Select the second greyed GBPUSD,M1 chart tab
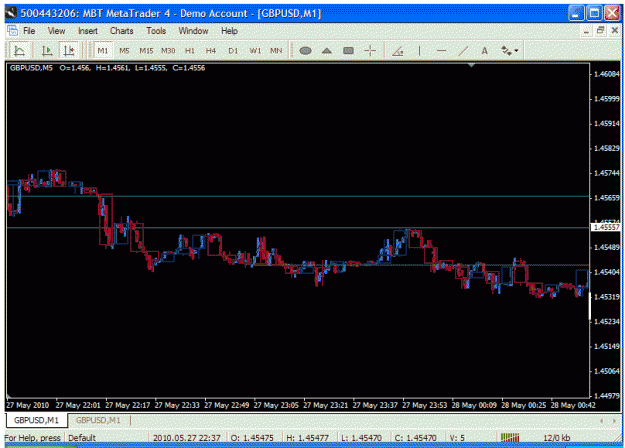The height and width of the screenshot is (448, 625). tap(98, 420)
